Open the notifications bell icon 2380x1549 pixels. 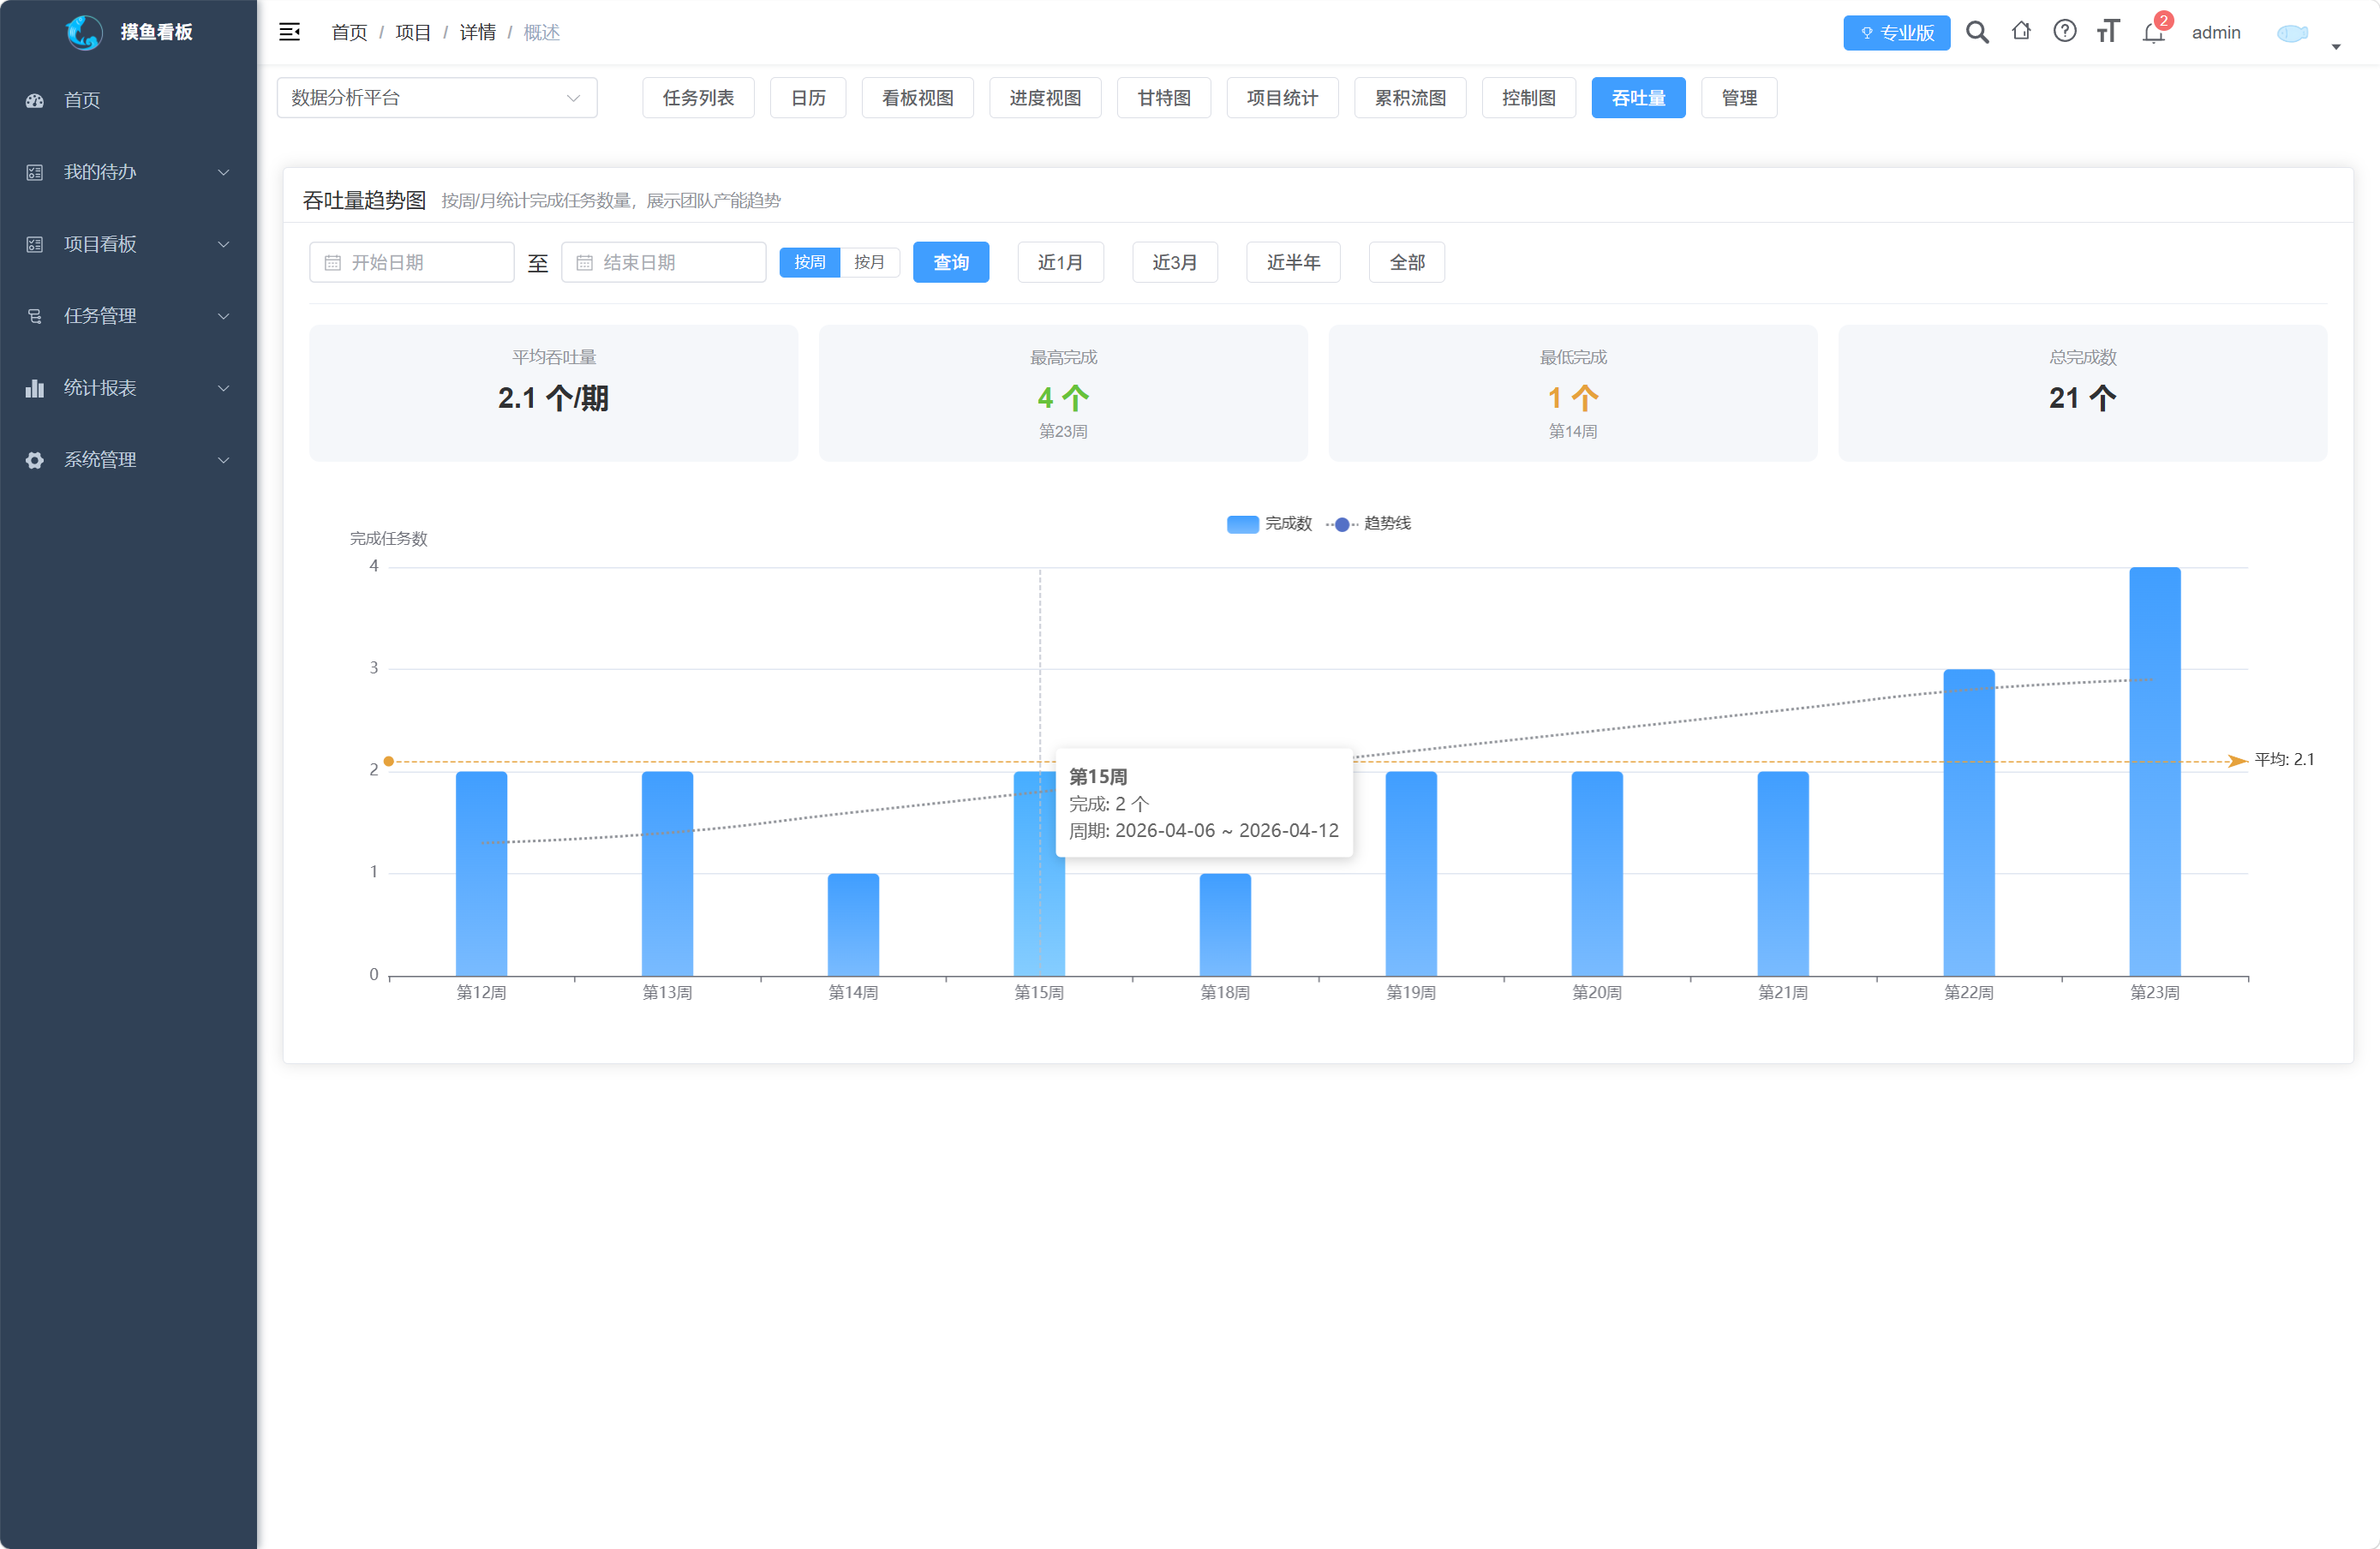[2153, 32]
